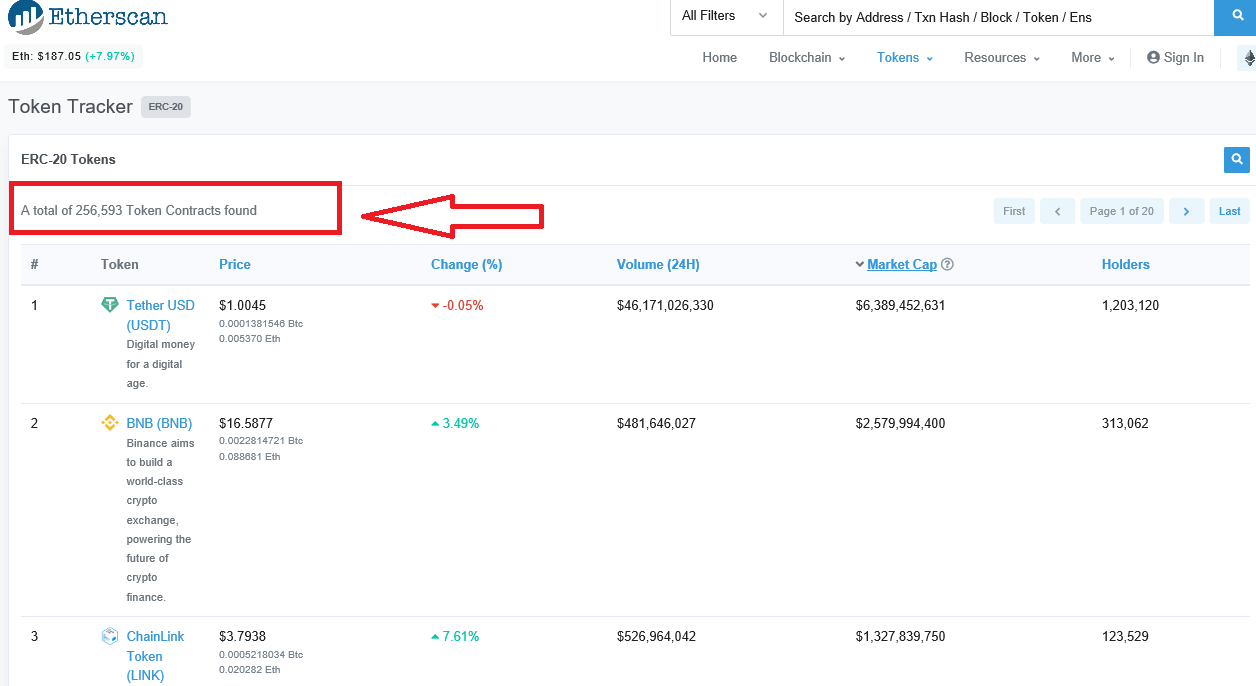Jump to Last page button
Screen dimensions: 1256x686
tap(1230, 211)
